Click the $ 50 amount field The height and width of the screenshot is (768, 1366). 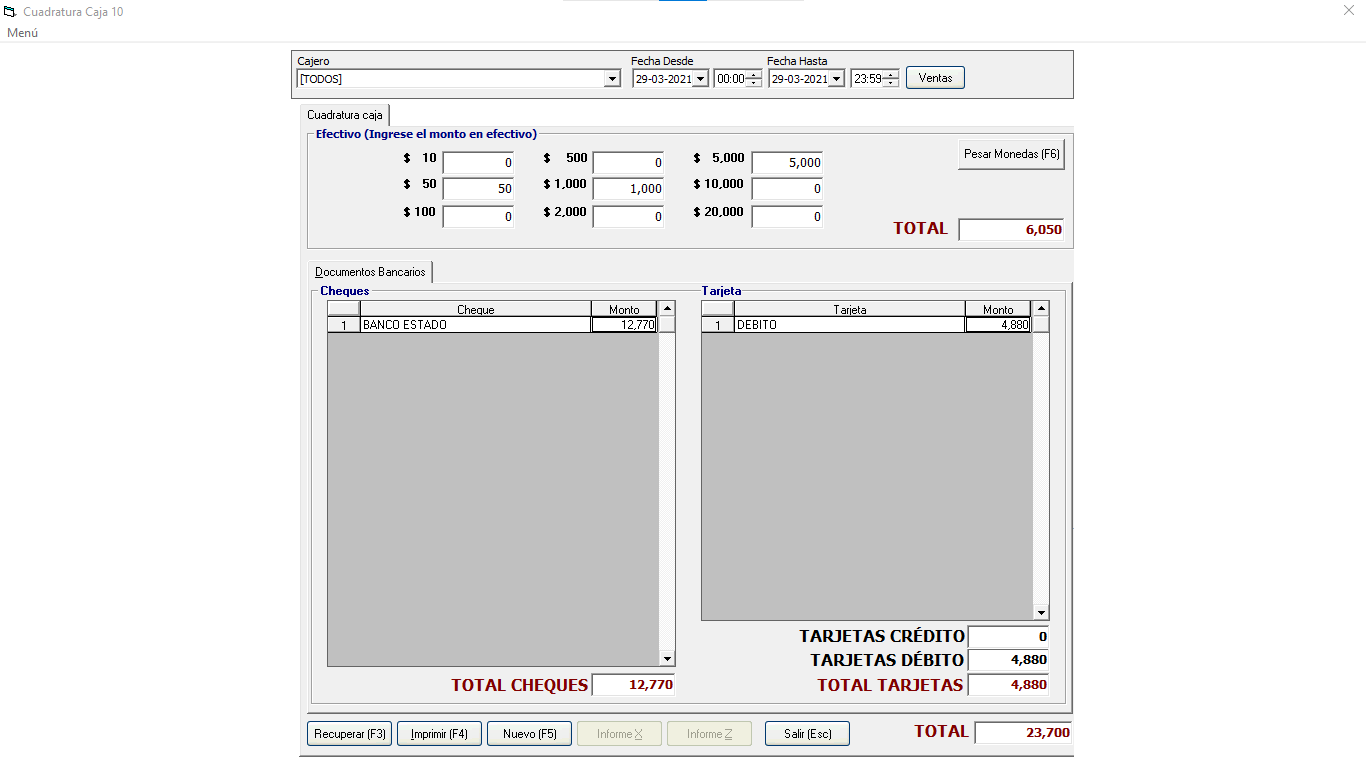pos(478,189)
